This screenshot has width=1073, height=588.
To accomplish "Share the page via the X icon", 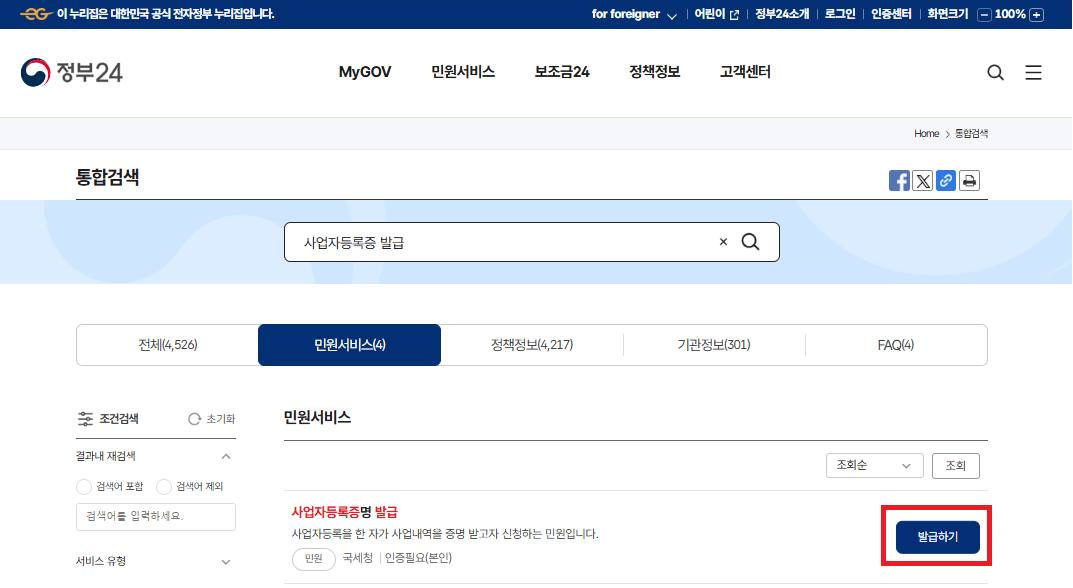I will [x=922, y=180].
